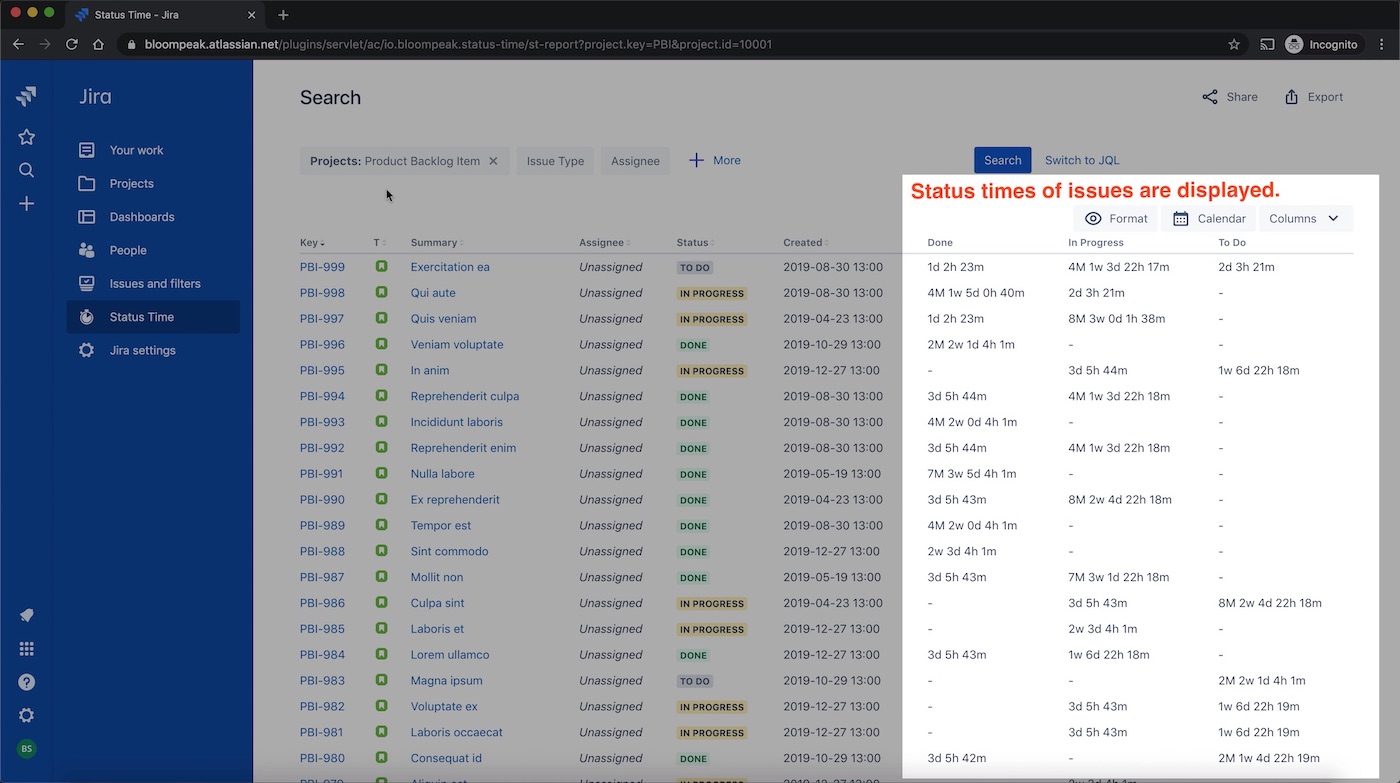Screen dimensions: 1400x783
Task: Open the Issue Type filter dropdown
Action: coord(555,161)
